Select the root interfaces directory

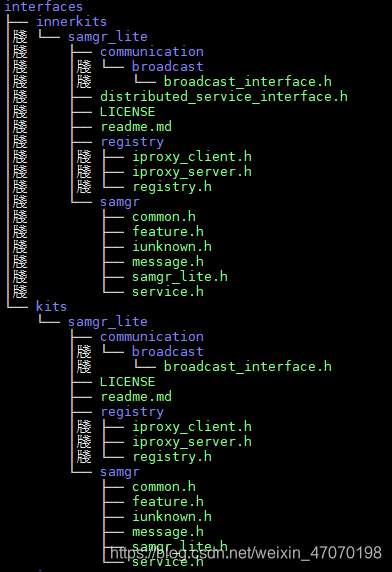coord(43,7)
